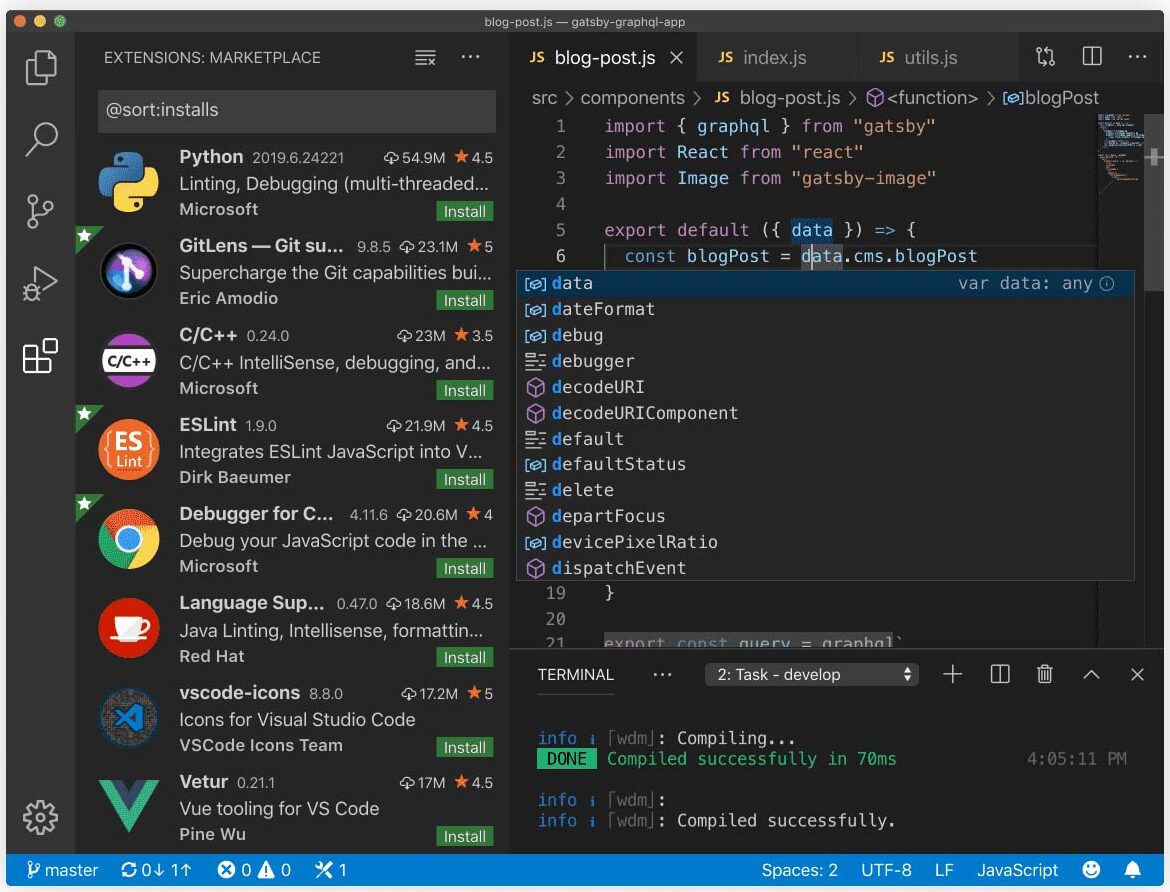The image size is (1170, 892).
Task: Clear extensions search results icon
Action: 425,58
